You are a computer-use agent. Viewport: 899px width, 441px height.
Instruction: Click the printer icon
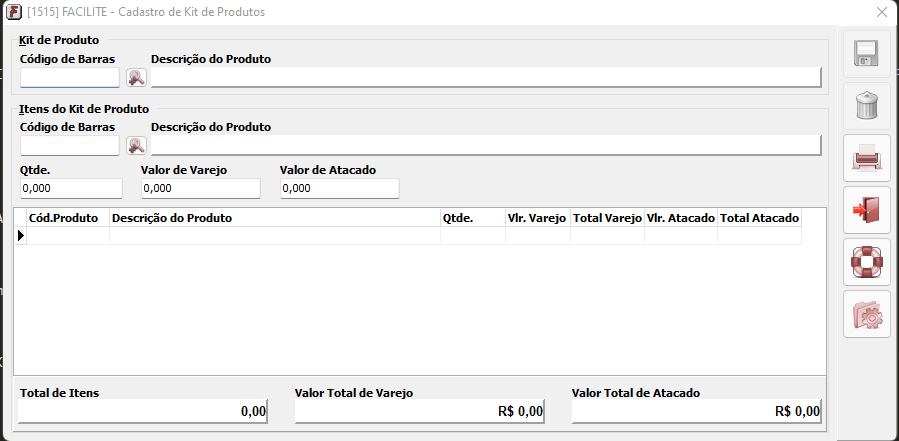pyautogui.click(x=866, y=157)
